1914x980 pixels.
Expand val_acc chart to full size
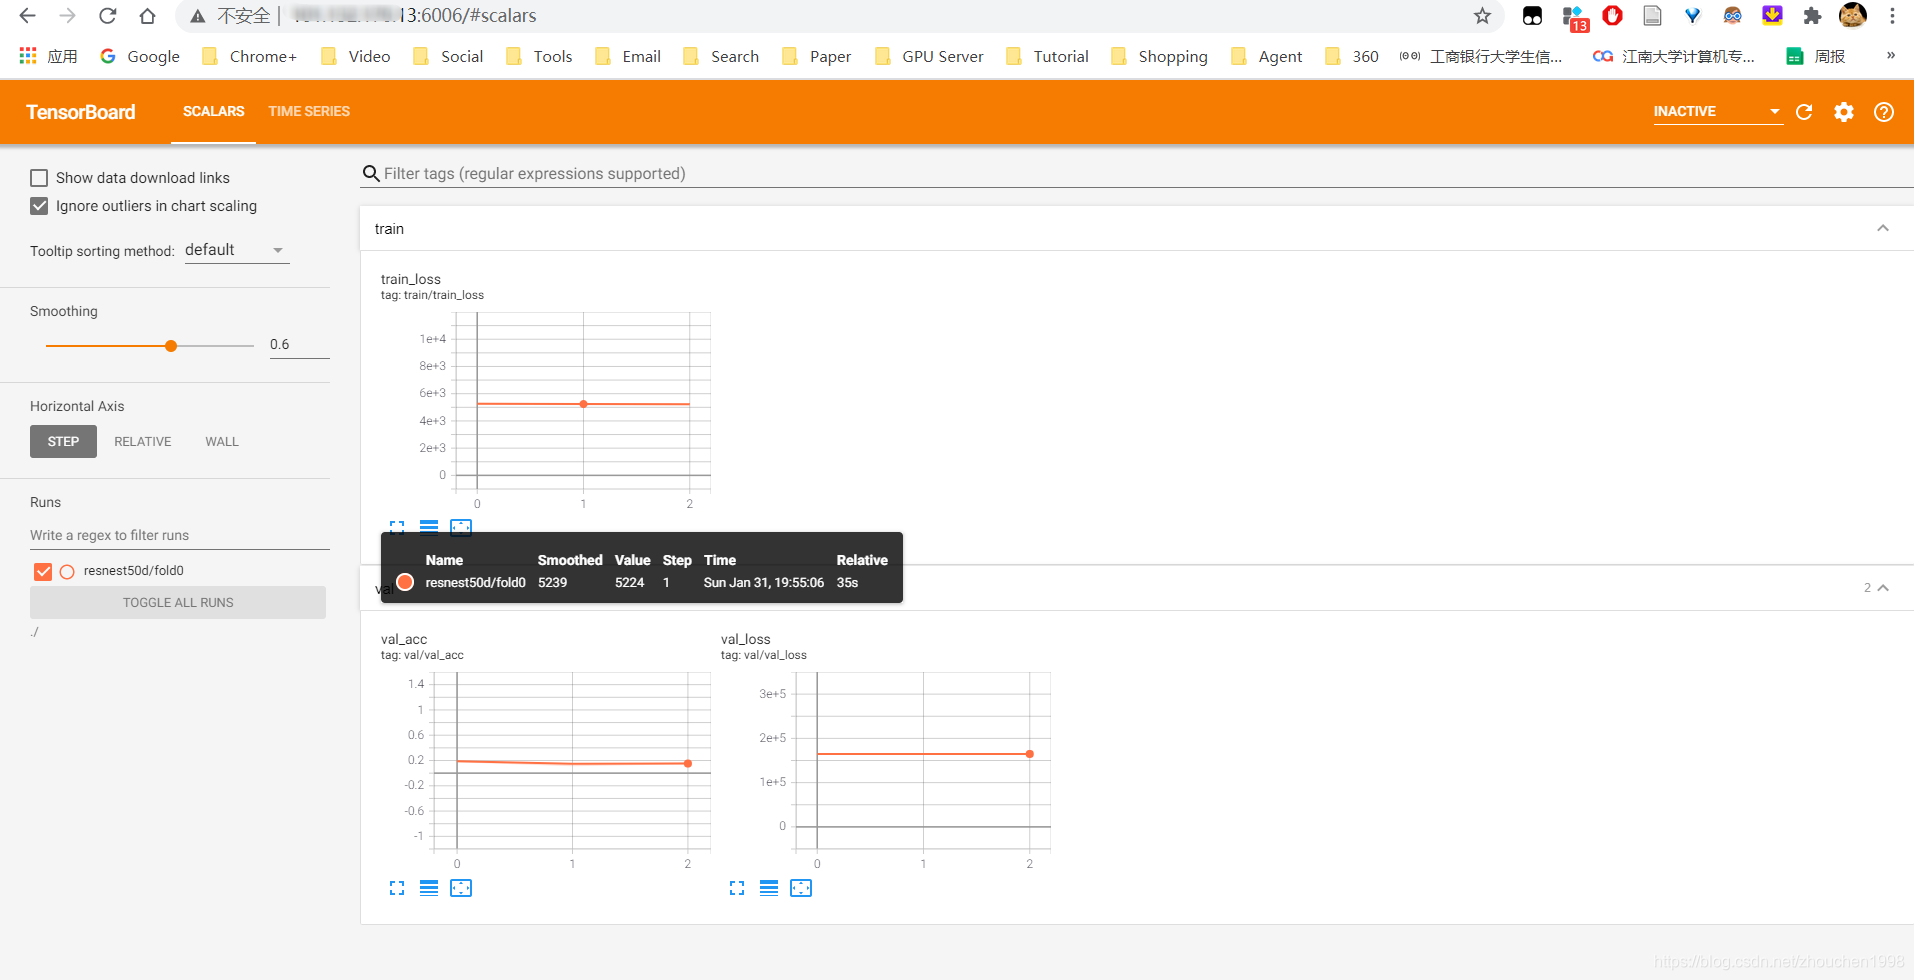pyautogui.click(x=397, y=888)
